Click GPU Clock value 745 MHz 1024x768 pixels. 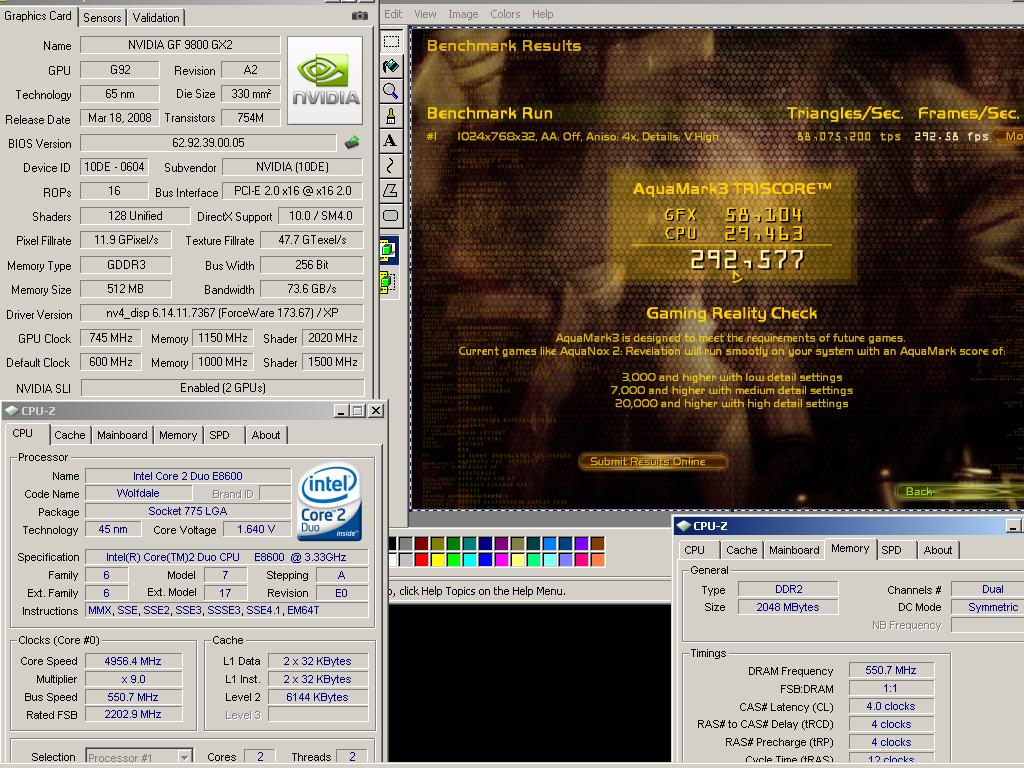pyautogui.click(x=111, y=338)
